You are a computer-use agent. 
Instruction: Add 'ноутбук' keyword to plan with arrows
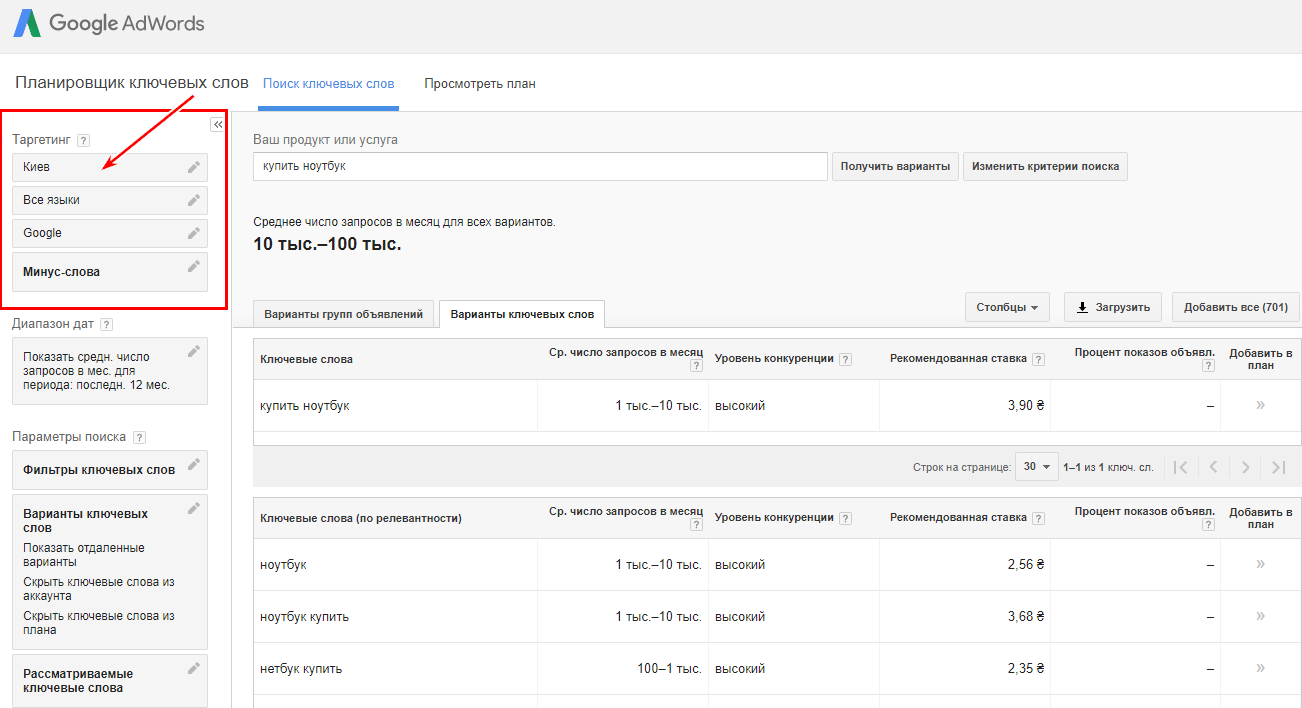tap(1260, 564)
